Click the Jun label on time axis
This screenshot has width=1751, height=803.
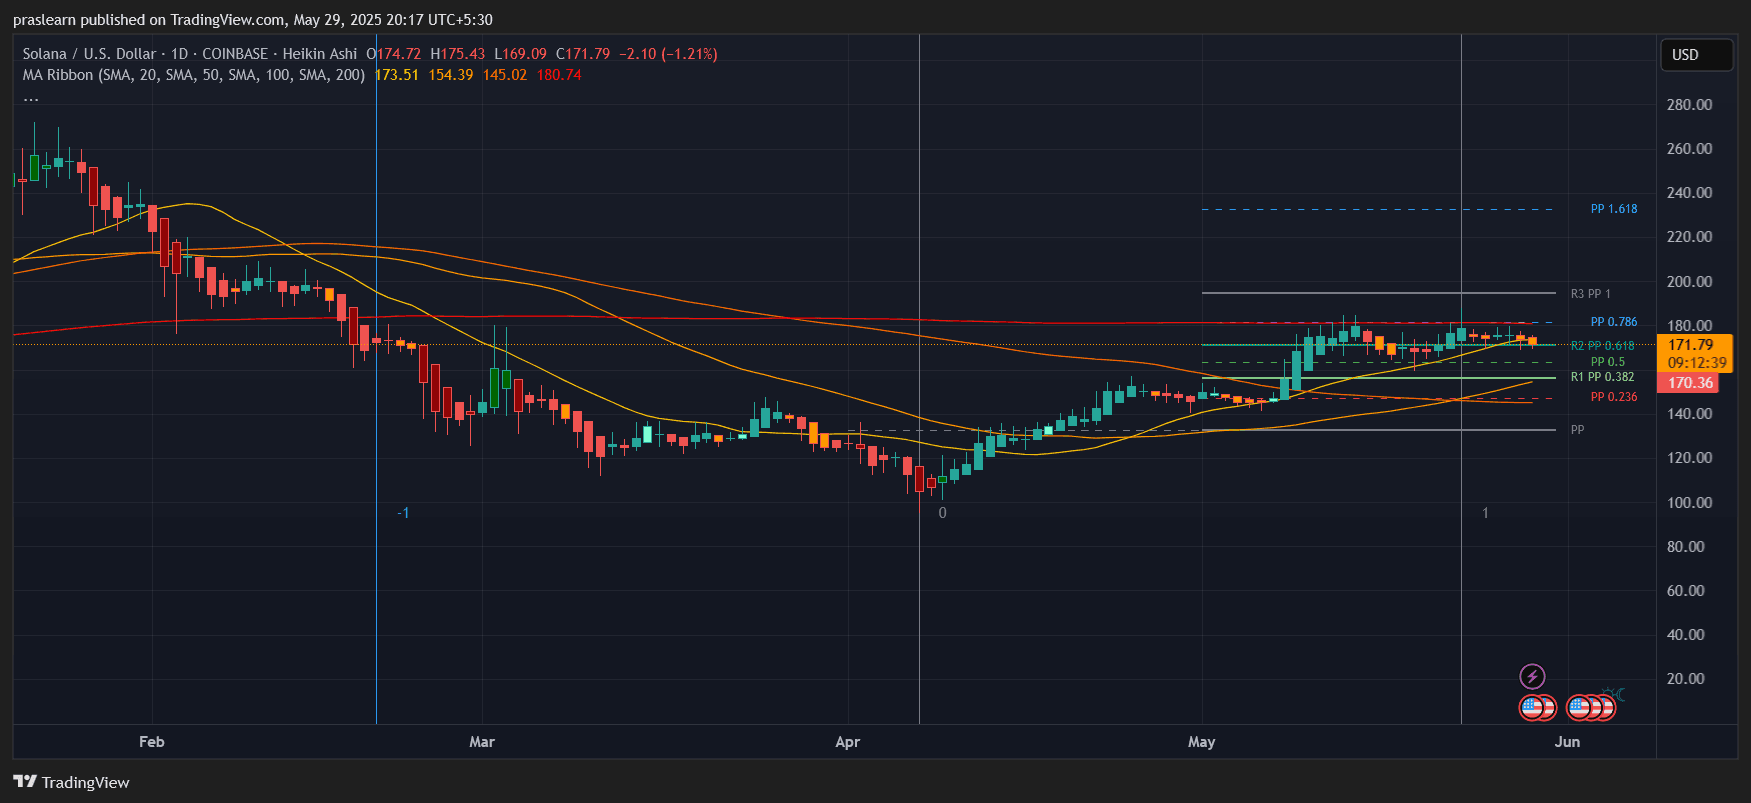click(x=1567, y=742)
